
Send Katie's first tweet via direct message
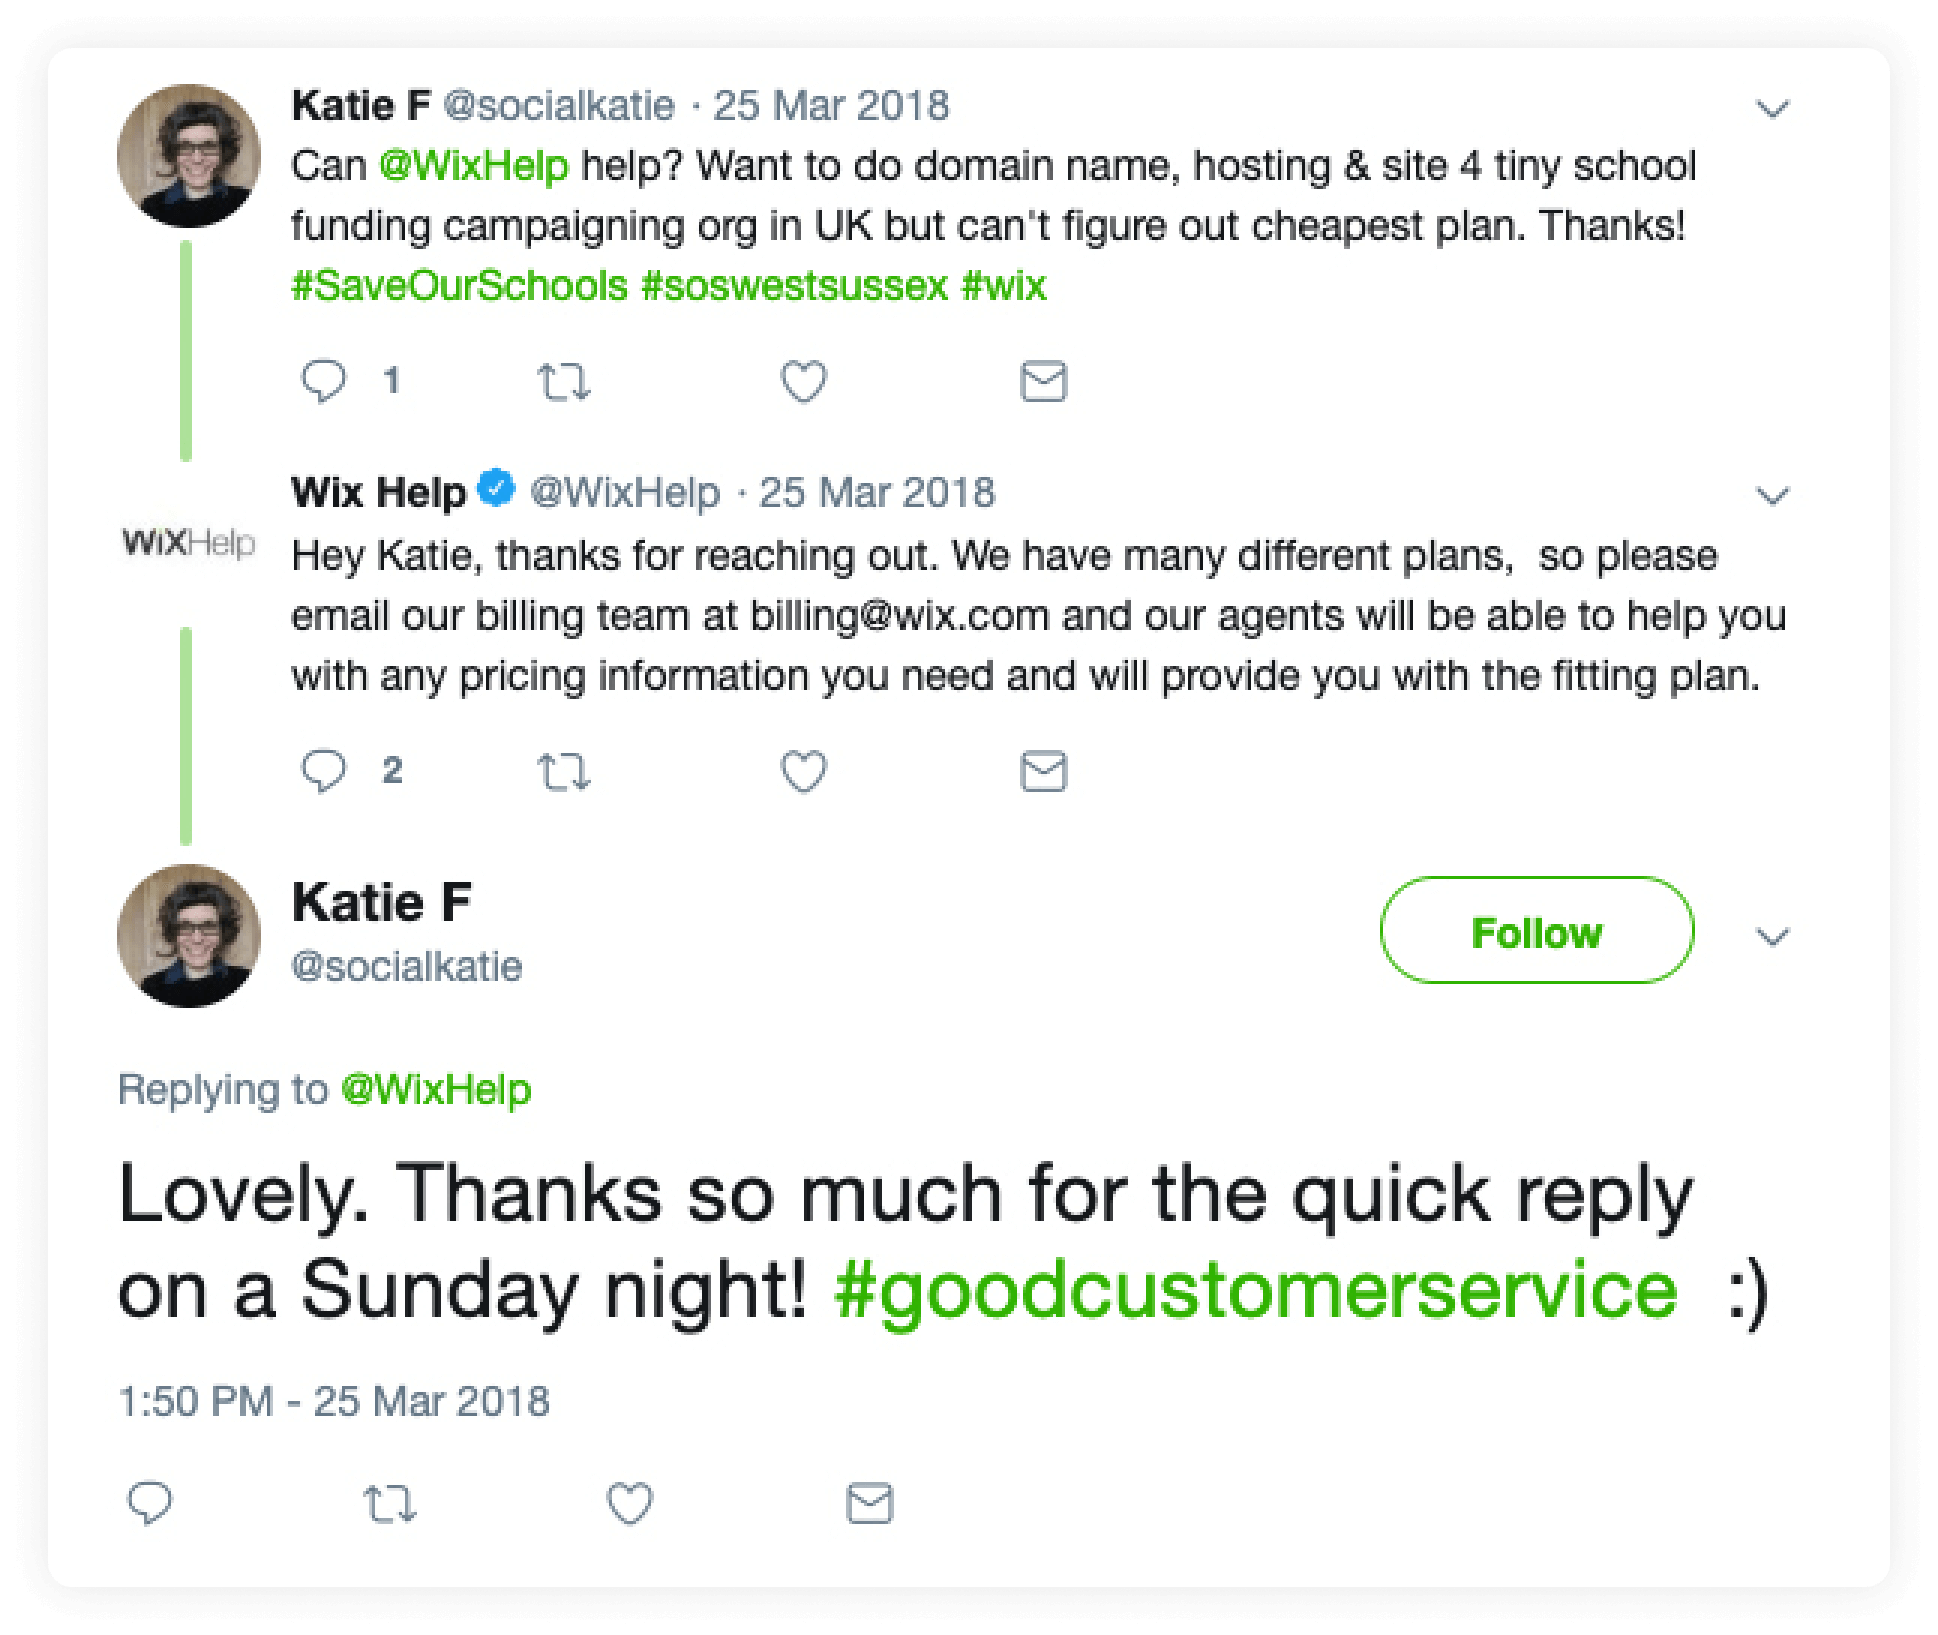(x=1044, y=381)
